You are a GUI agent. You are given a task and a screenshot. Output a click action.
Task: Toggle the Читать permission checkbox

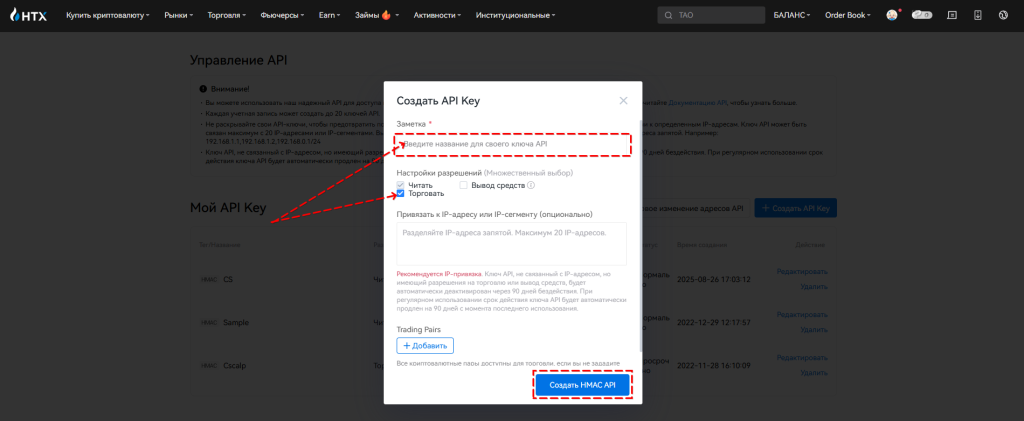point(401,185)
